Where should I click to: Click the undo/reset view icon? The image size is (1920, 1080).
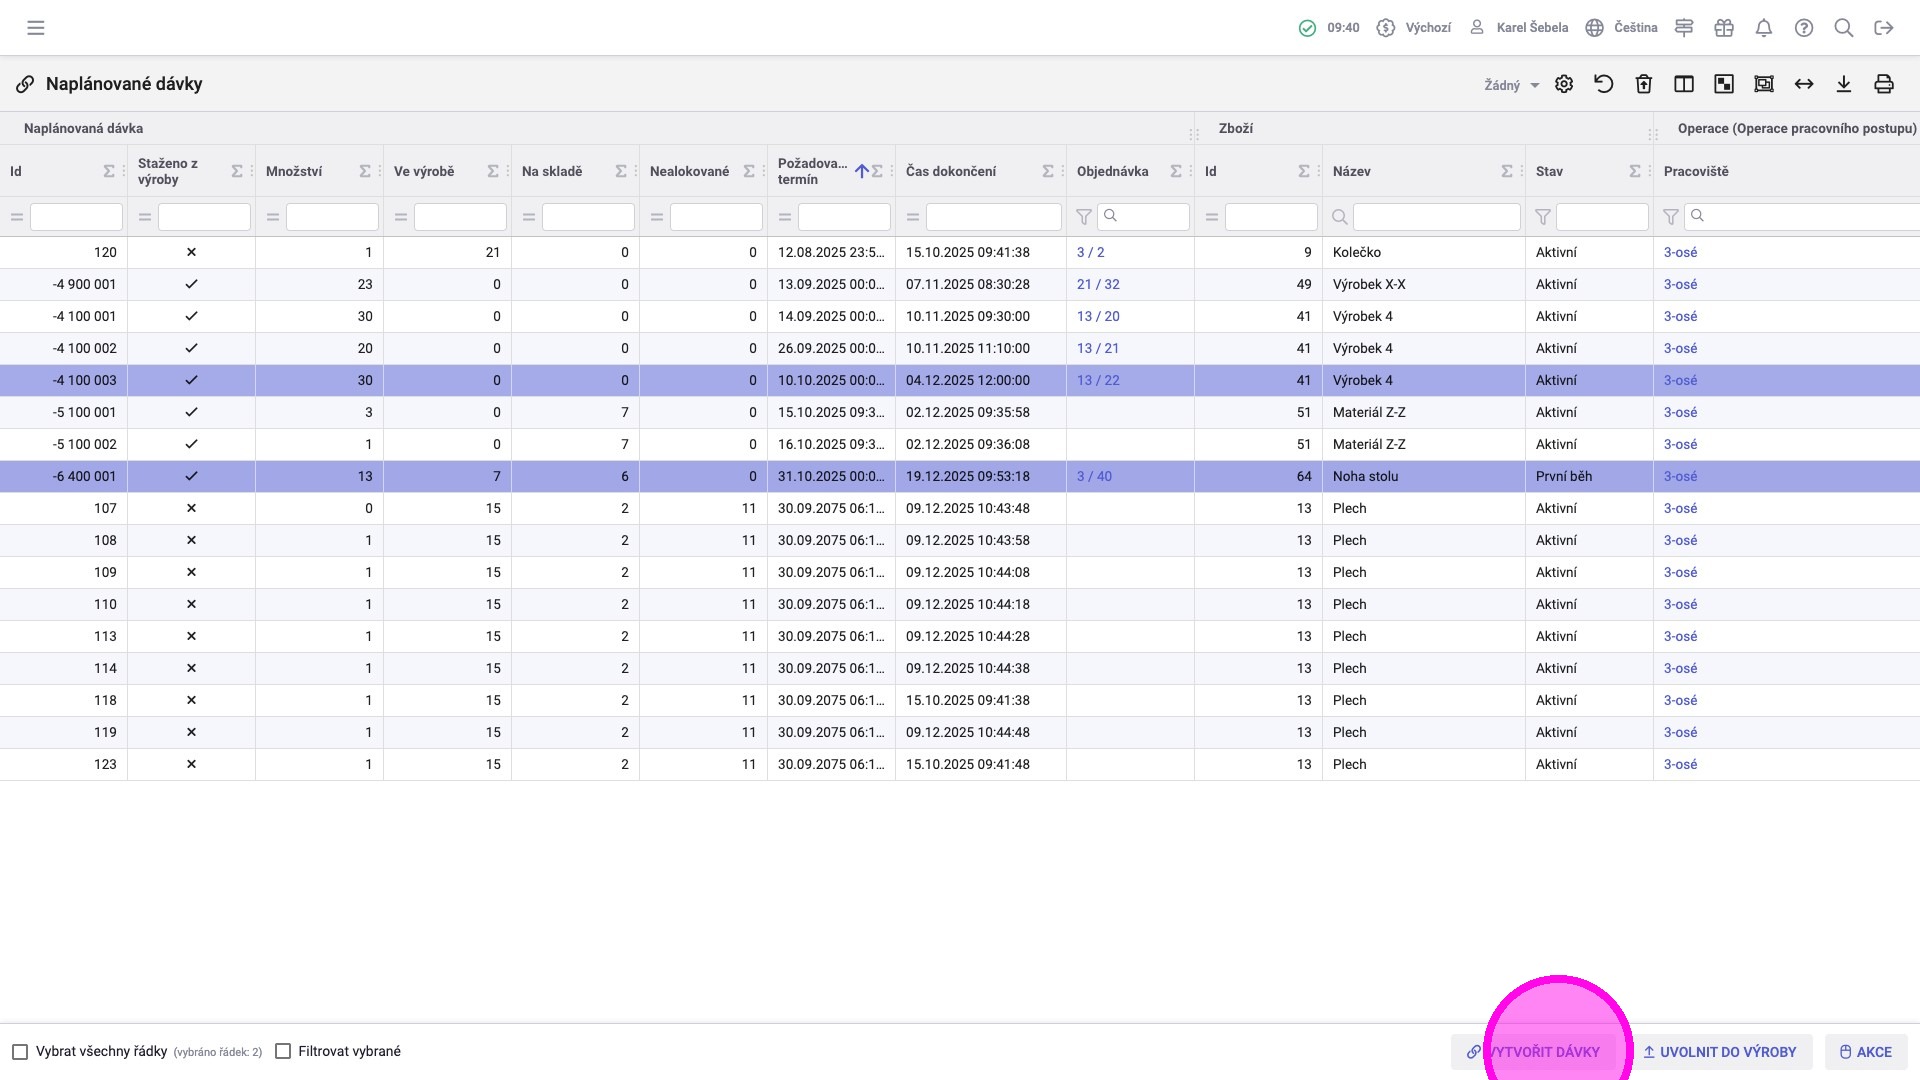pos(1604,84)
